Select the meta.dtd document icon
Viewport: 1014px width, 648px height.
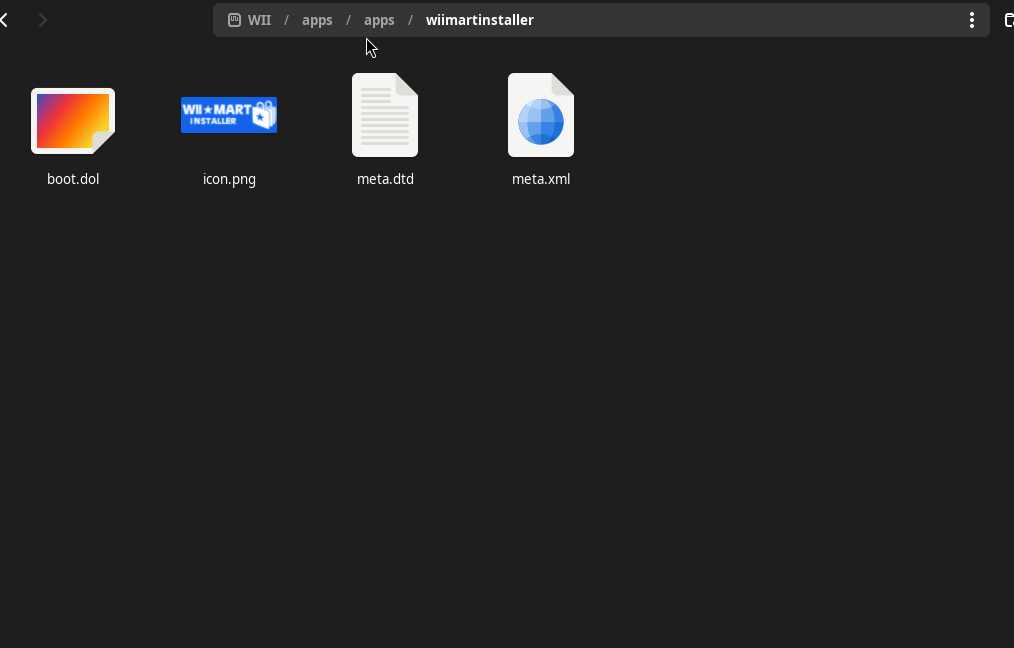coord(385,115)
